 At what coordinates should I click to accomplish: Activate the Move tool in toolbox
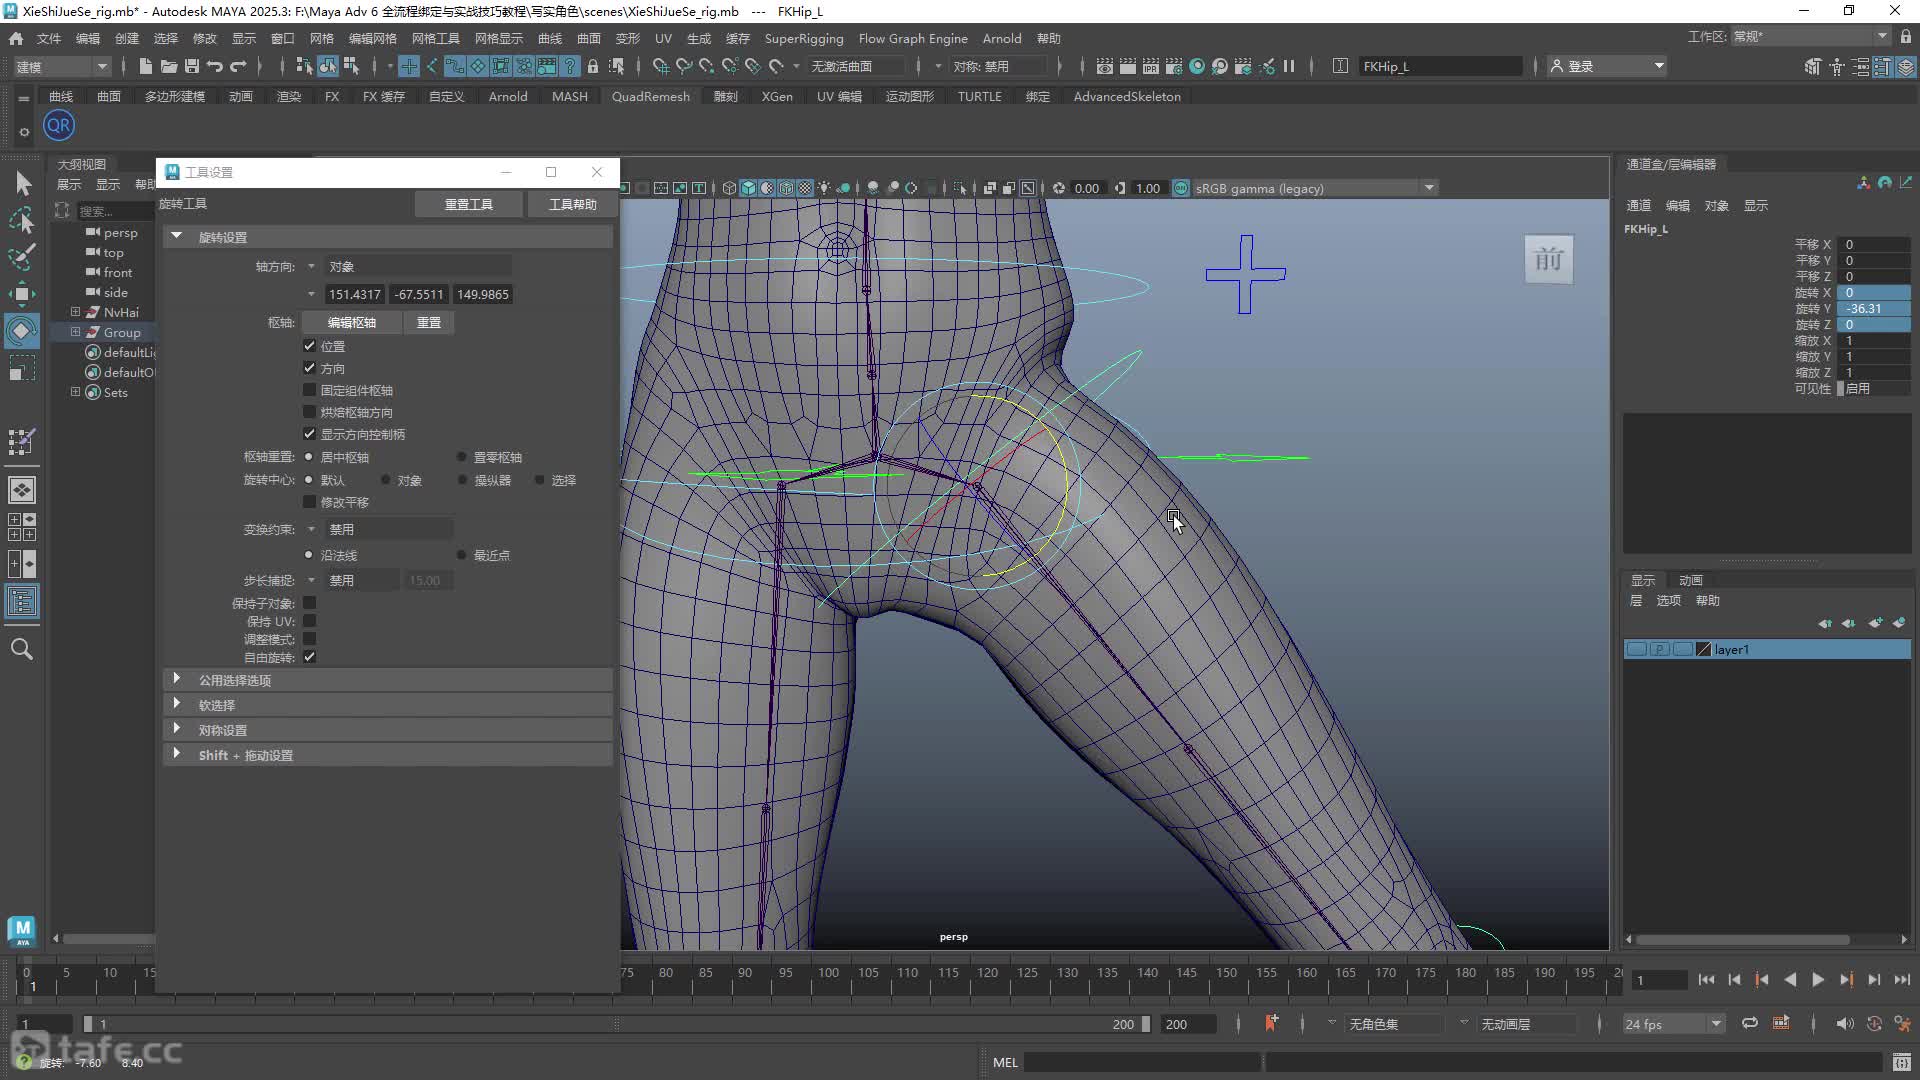[x=22, y=293]
